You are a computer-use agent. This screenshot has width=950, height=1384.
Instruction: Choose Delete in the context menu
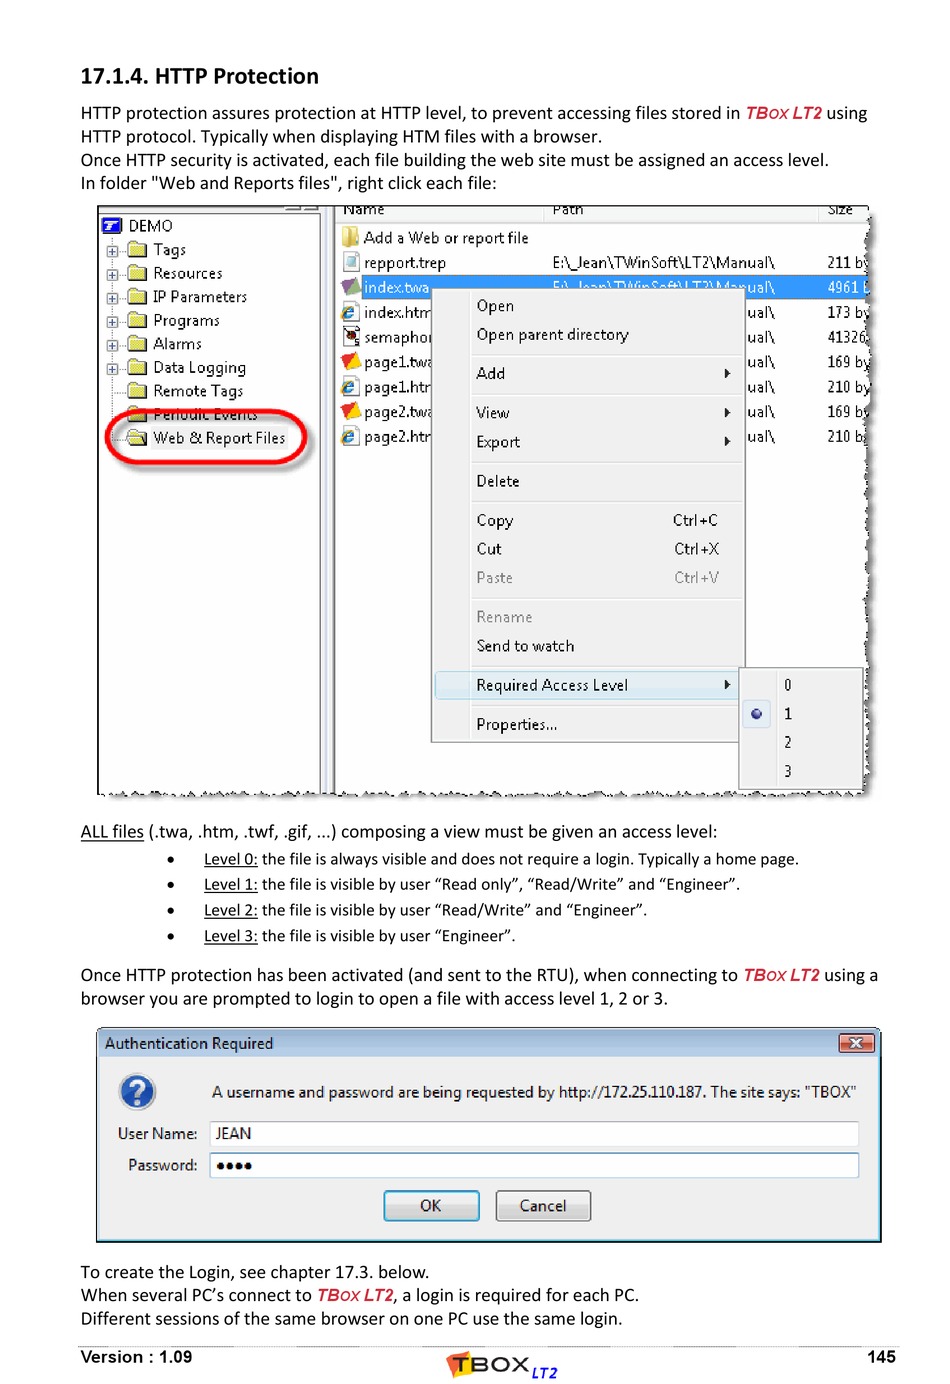coord(498,481)
